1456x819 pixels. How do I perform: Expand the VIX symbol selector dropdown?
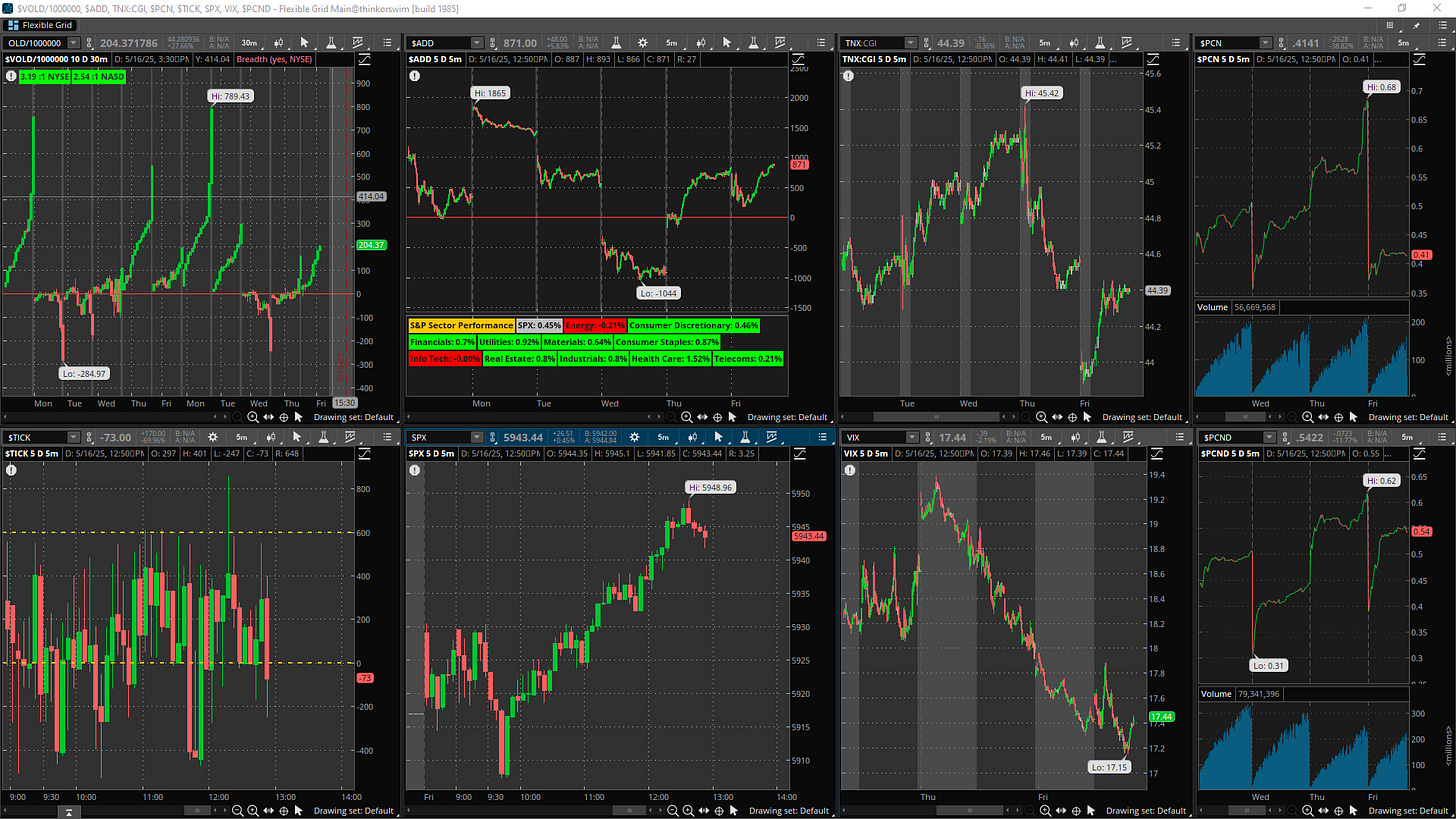point(913,437)
